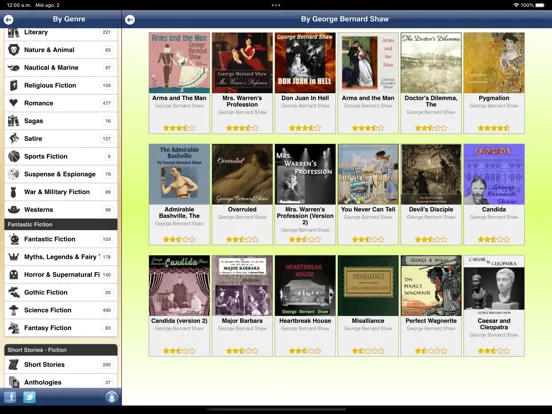Tap the star rating under Pygmalion
Image resolution: width=552 pixels, height=414 pixels.
(x=494, y=128)
